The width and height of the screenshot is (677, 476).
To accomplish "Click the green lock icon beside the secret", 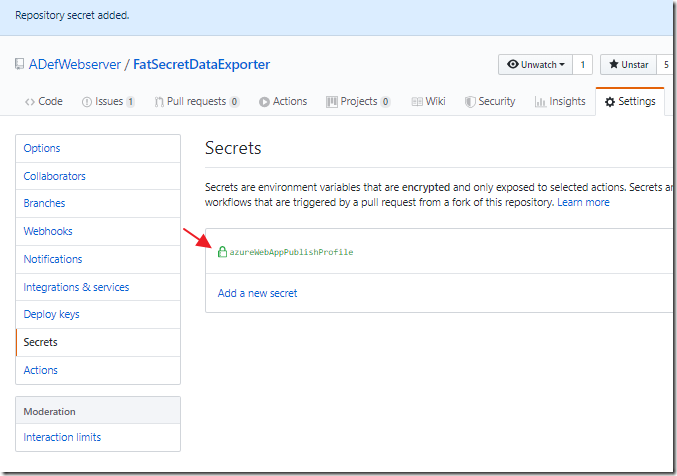I will (x=222, y=251).
